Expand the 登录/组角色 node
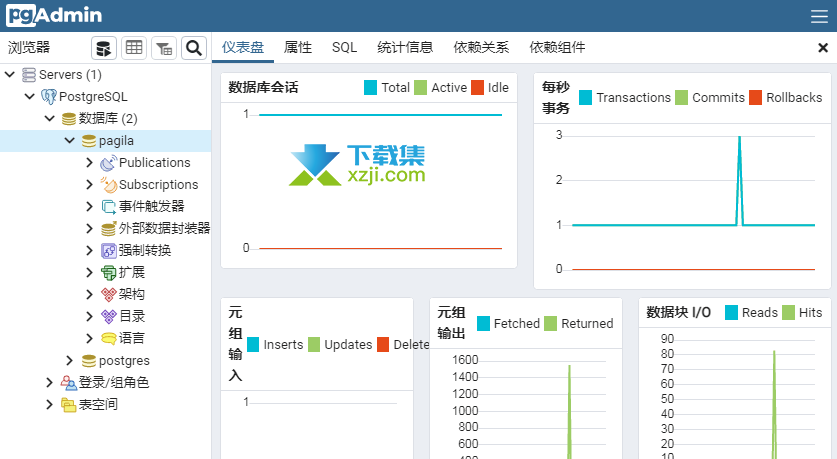 point(49,382)
